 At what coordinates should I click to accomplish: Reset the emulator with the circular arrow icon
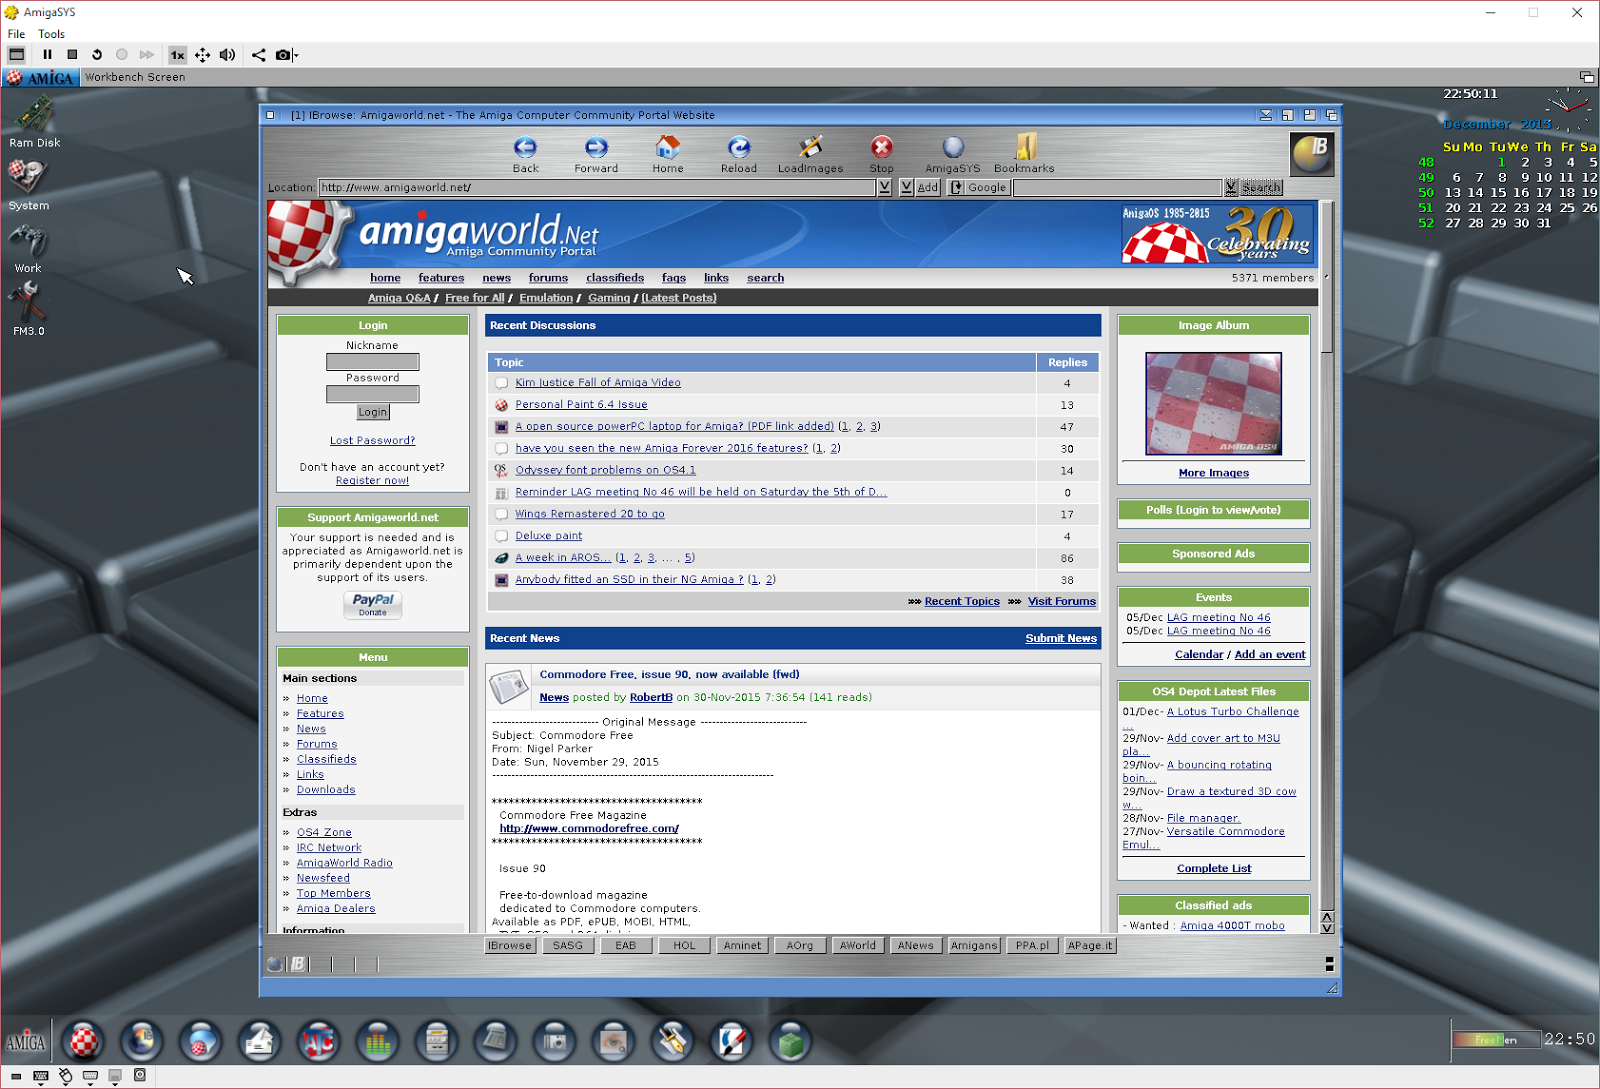[97, 55]
